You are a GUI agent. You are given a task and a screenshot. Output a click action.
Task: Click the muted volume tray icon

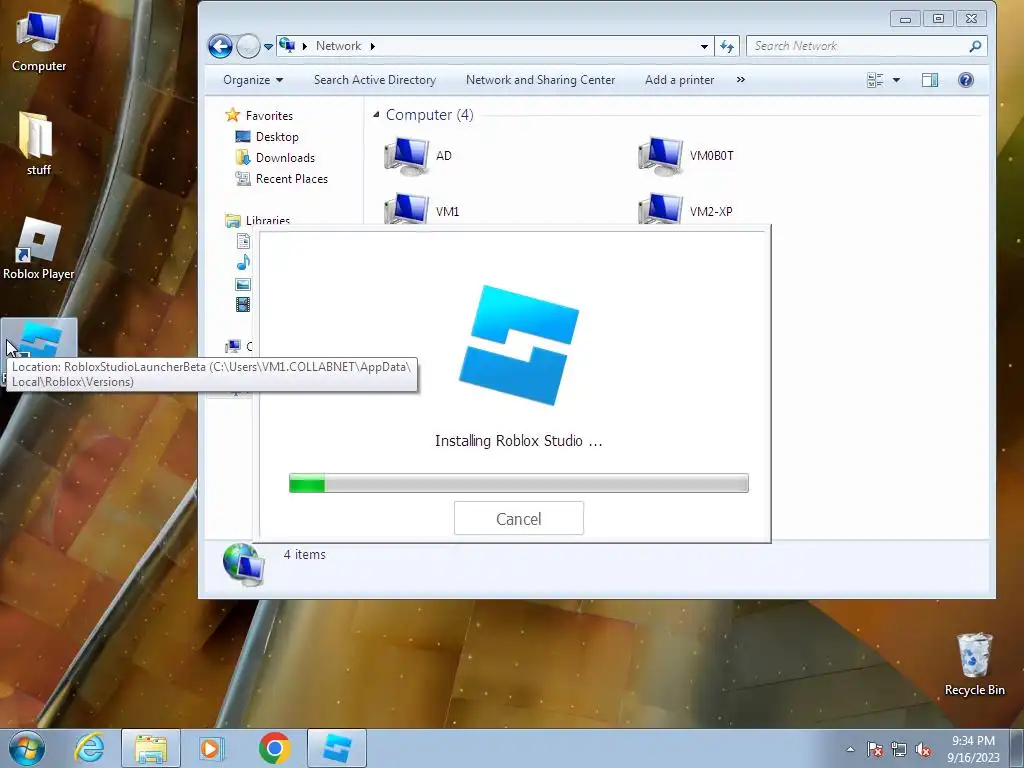pos(923,749)
